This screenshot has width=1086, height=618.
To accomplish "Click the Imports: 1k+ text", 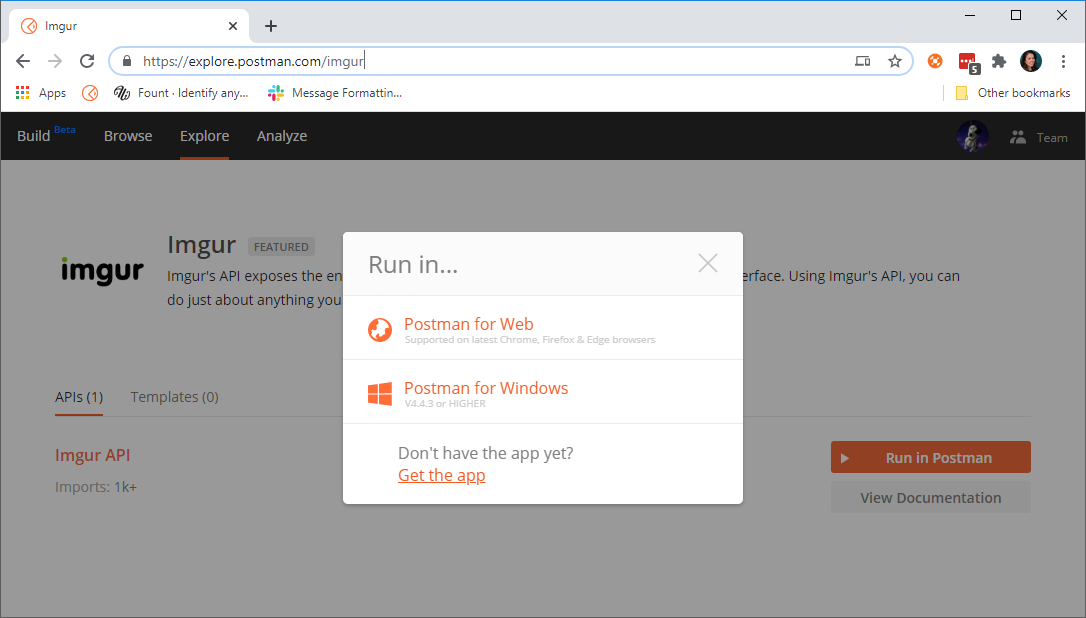I will pos(96,487).
